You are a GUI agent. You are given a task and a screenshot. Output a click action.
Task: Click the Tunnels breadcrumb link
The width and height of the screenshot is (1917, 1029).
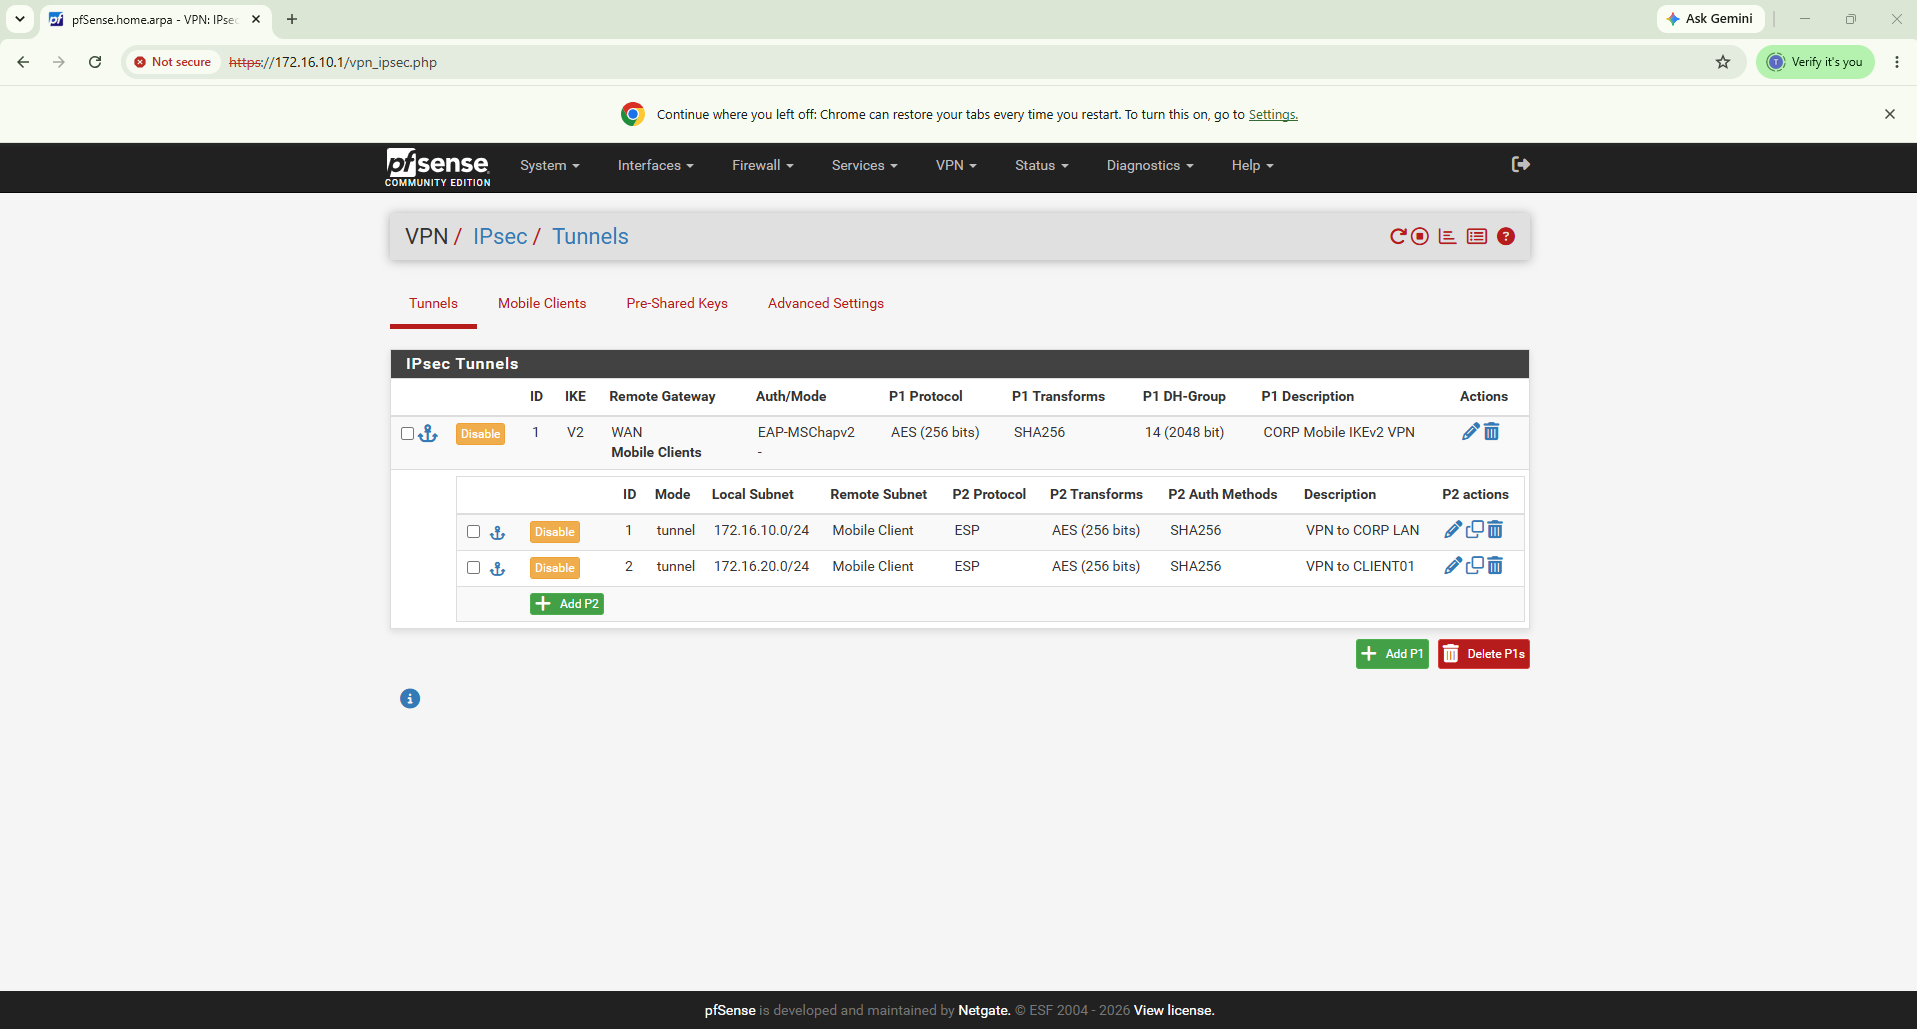point(590,237)
